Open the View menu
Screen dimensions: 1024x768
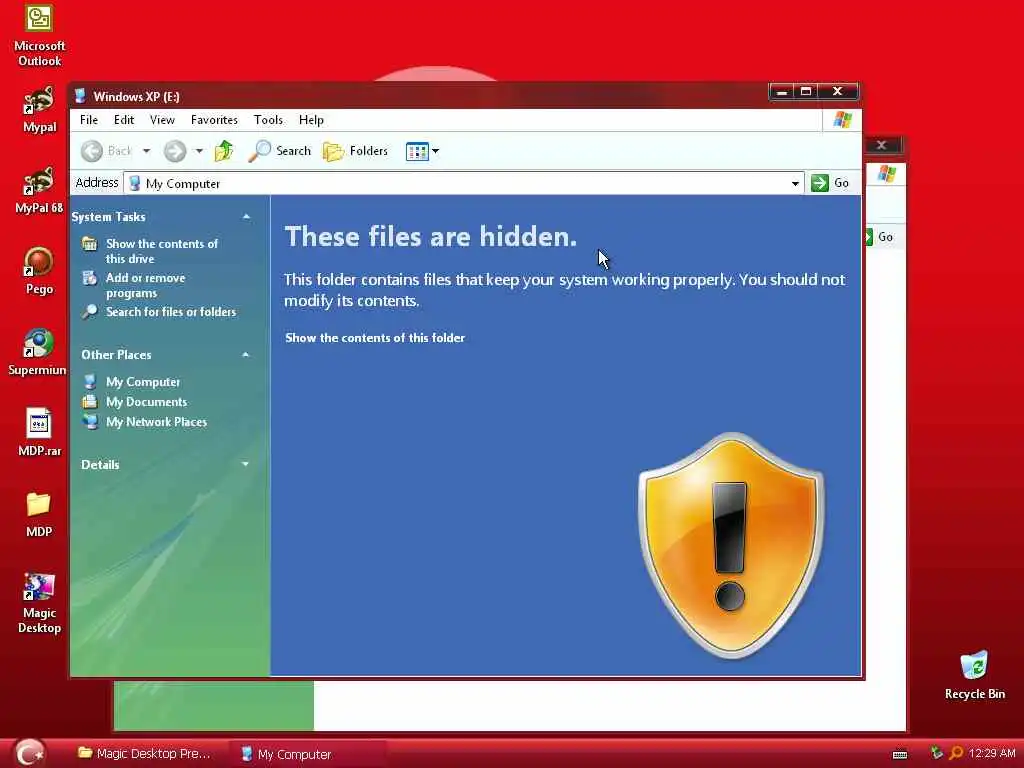[x=162, y=120]
